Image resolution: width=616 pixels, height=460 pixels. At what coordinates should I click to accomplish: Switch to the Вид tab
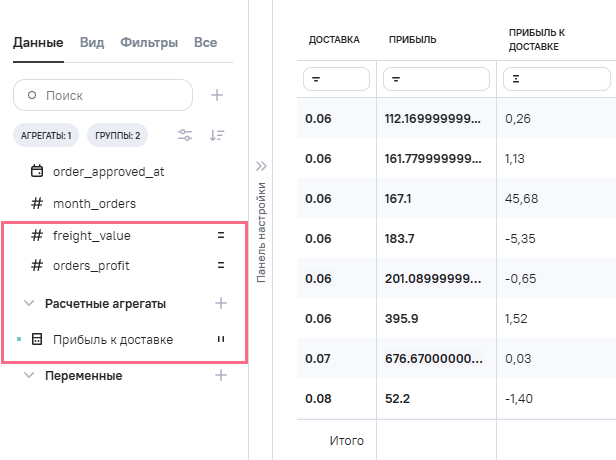click(x=91, y=43)
